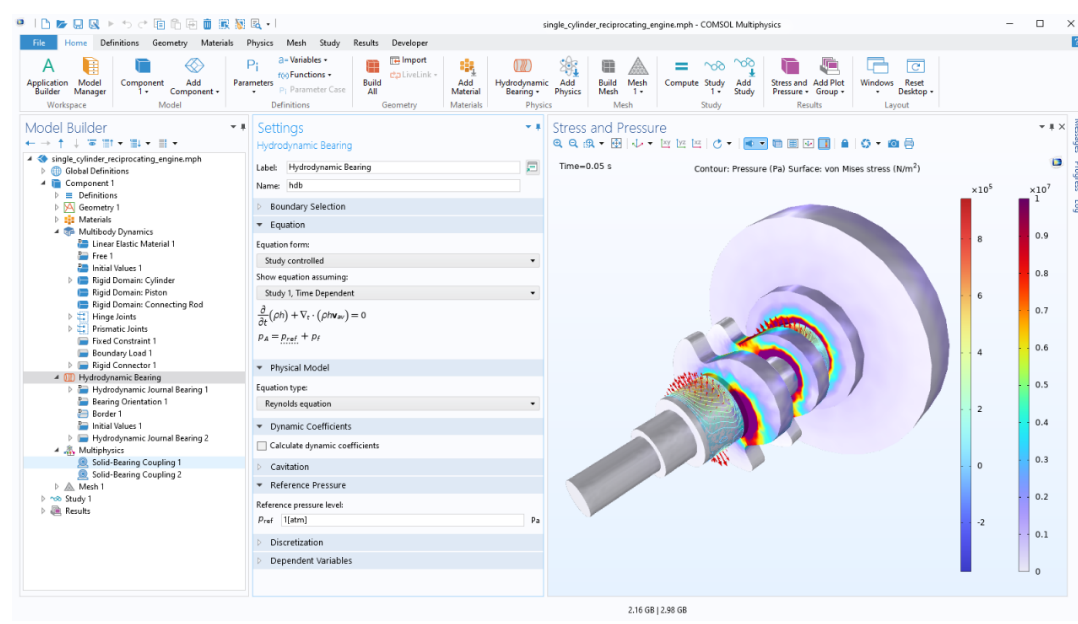
Task: Click the New file icon in quick access toolbar
Action: point(45,24)
